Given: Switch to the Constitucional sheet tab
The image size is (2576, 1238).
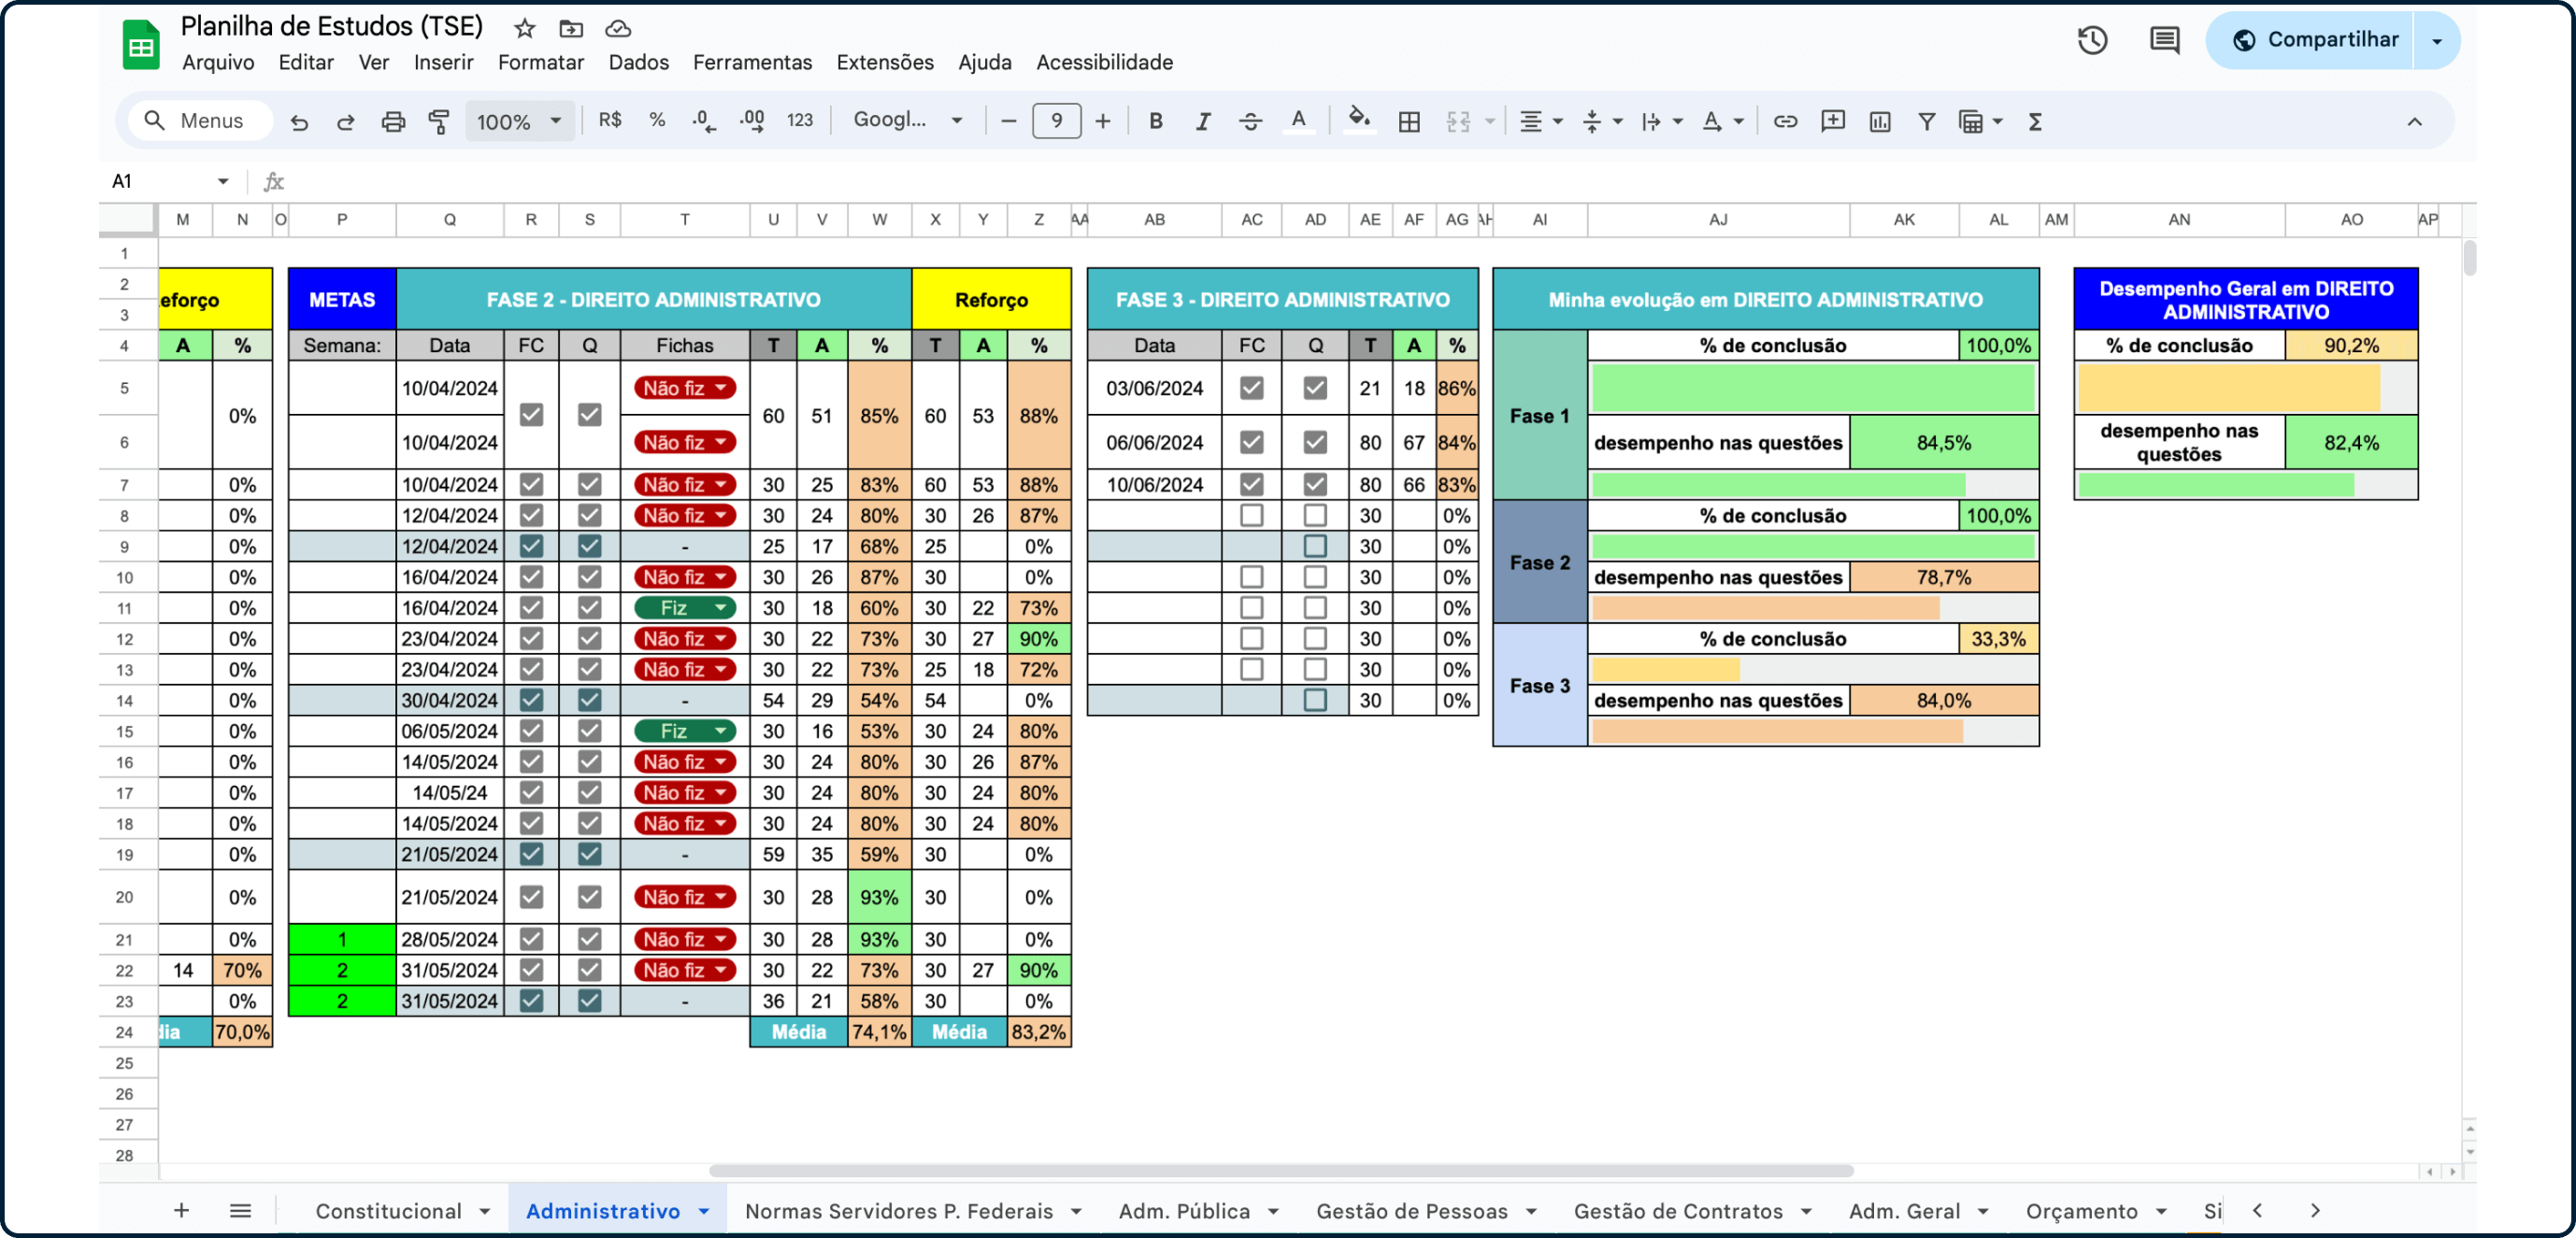Looking at the screenshot, I should pyautogui.click(x=388, y=1211).
